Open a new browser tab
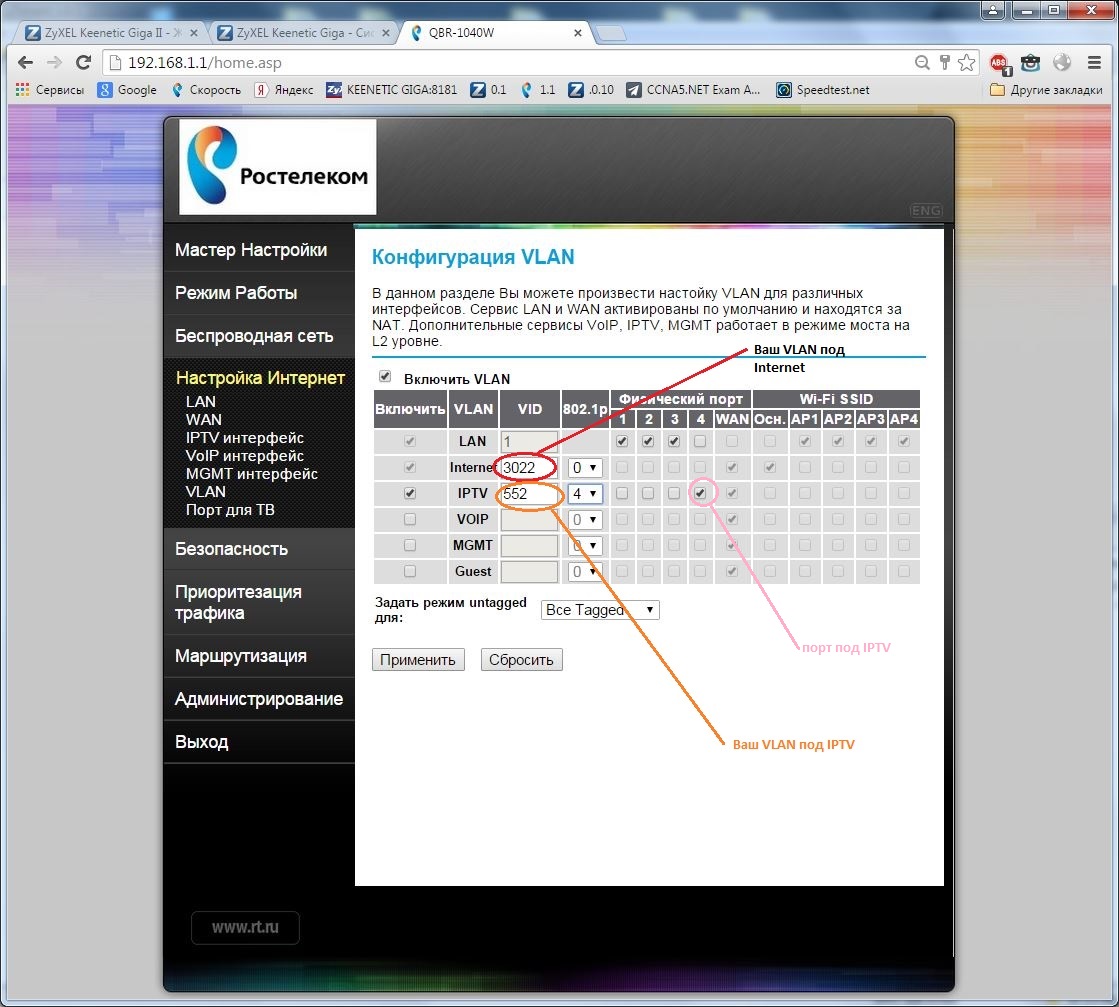Viewport: 1119px width, 1007px height. click(610, 34)
